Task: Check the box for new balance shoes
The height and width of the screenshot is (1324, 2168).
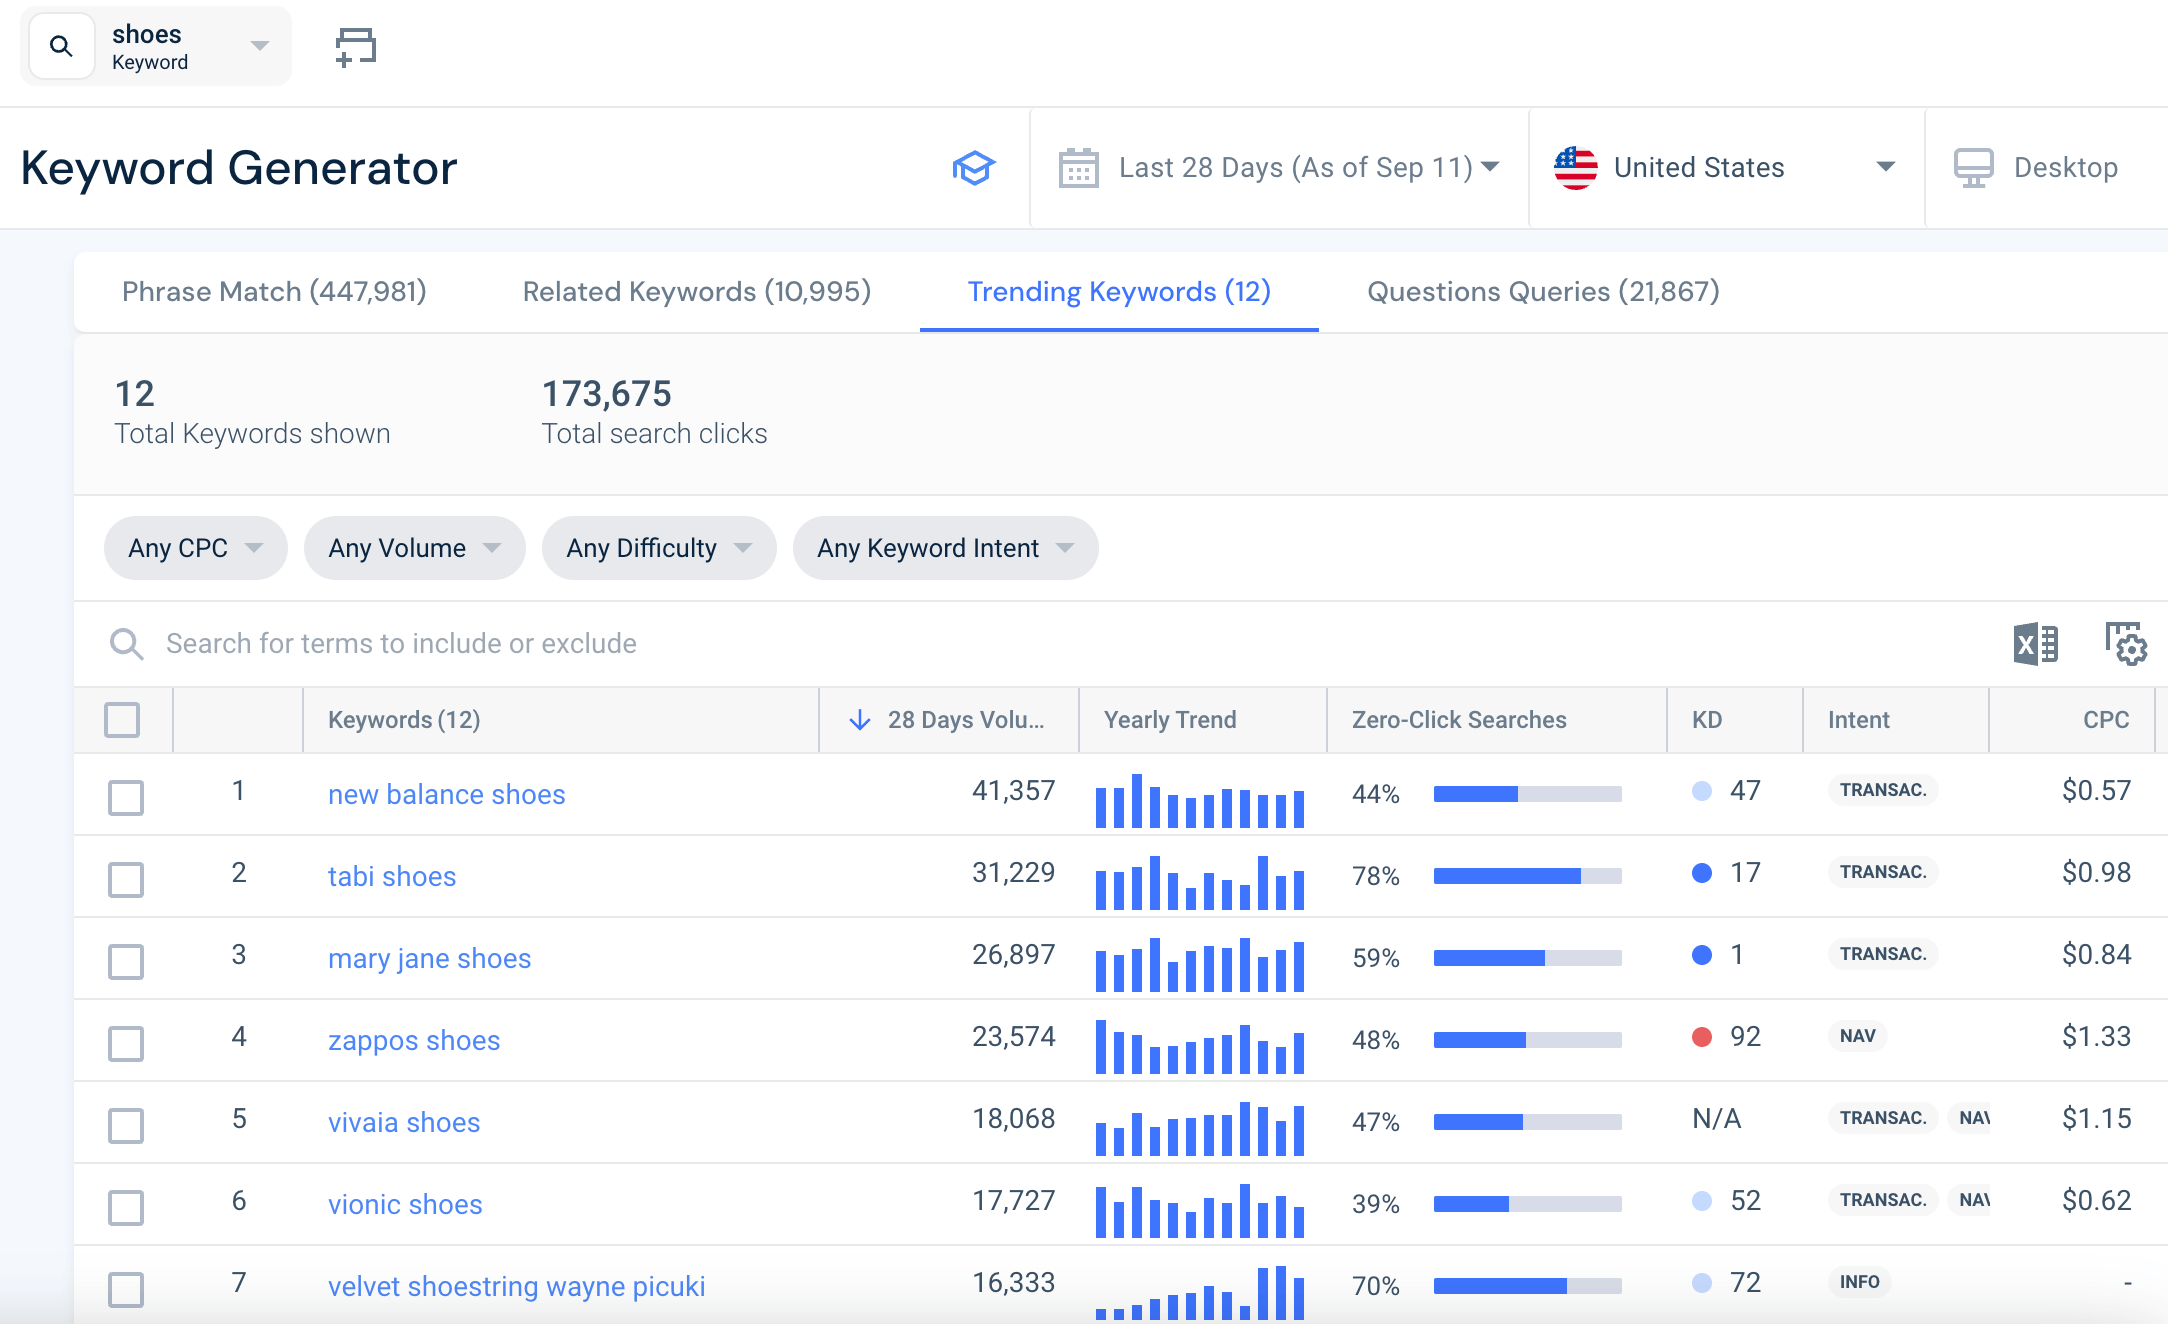Action: point(126,798)
